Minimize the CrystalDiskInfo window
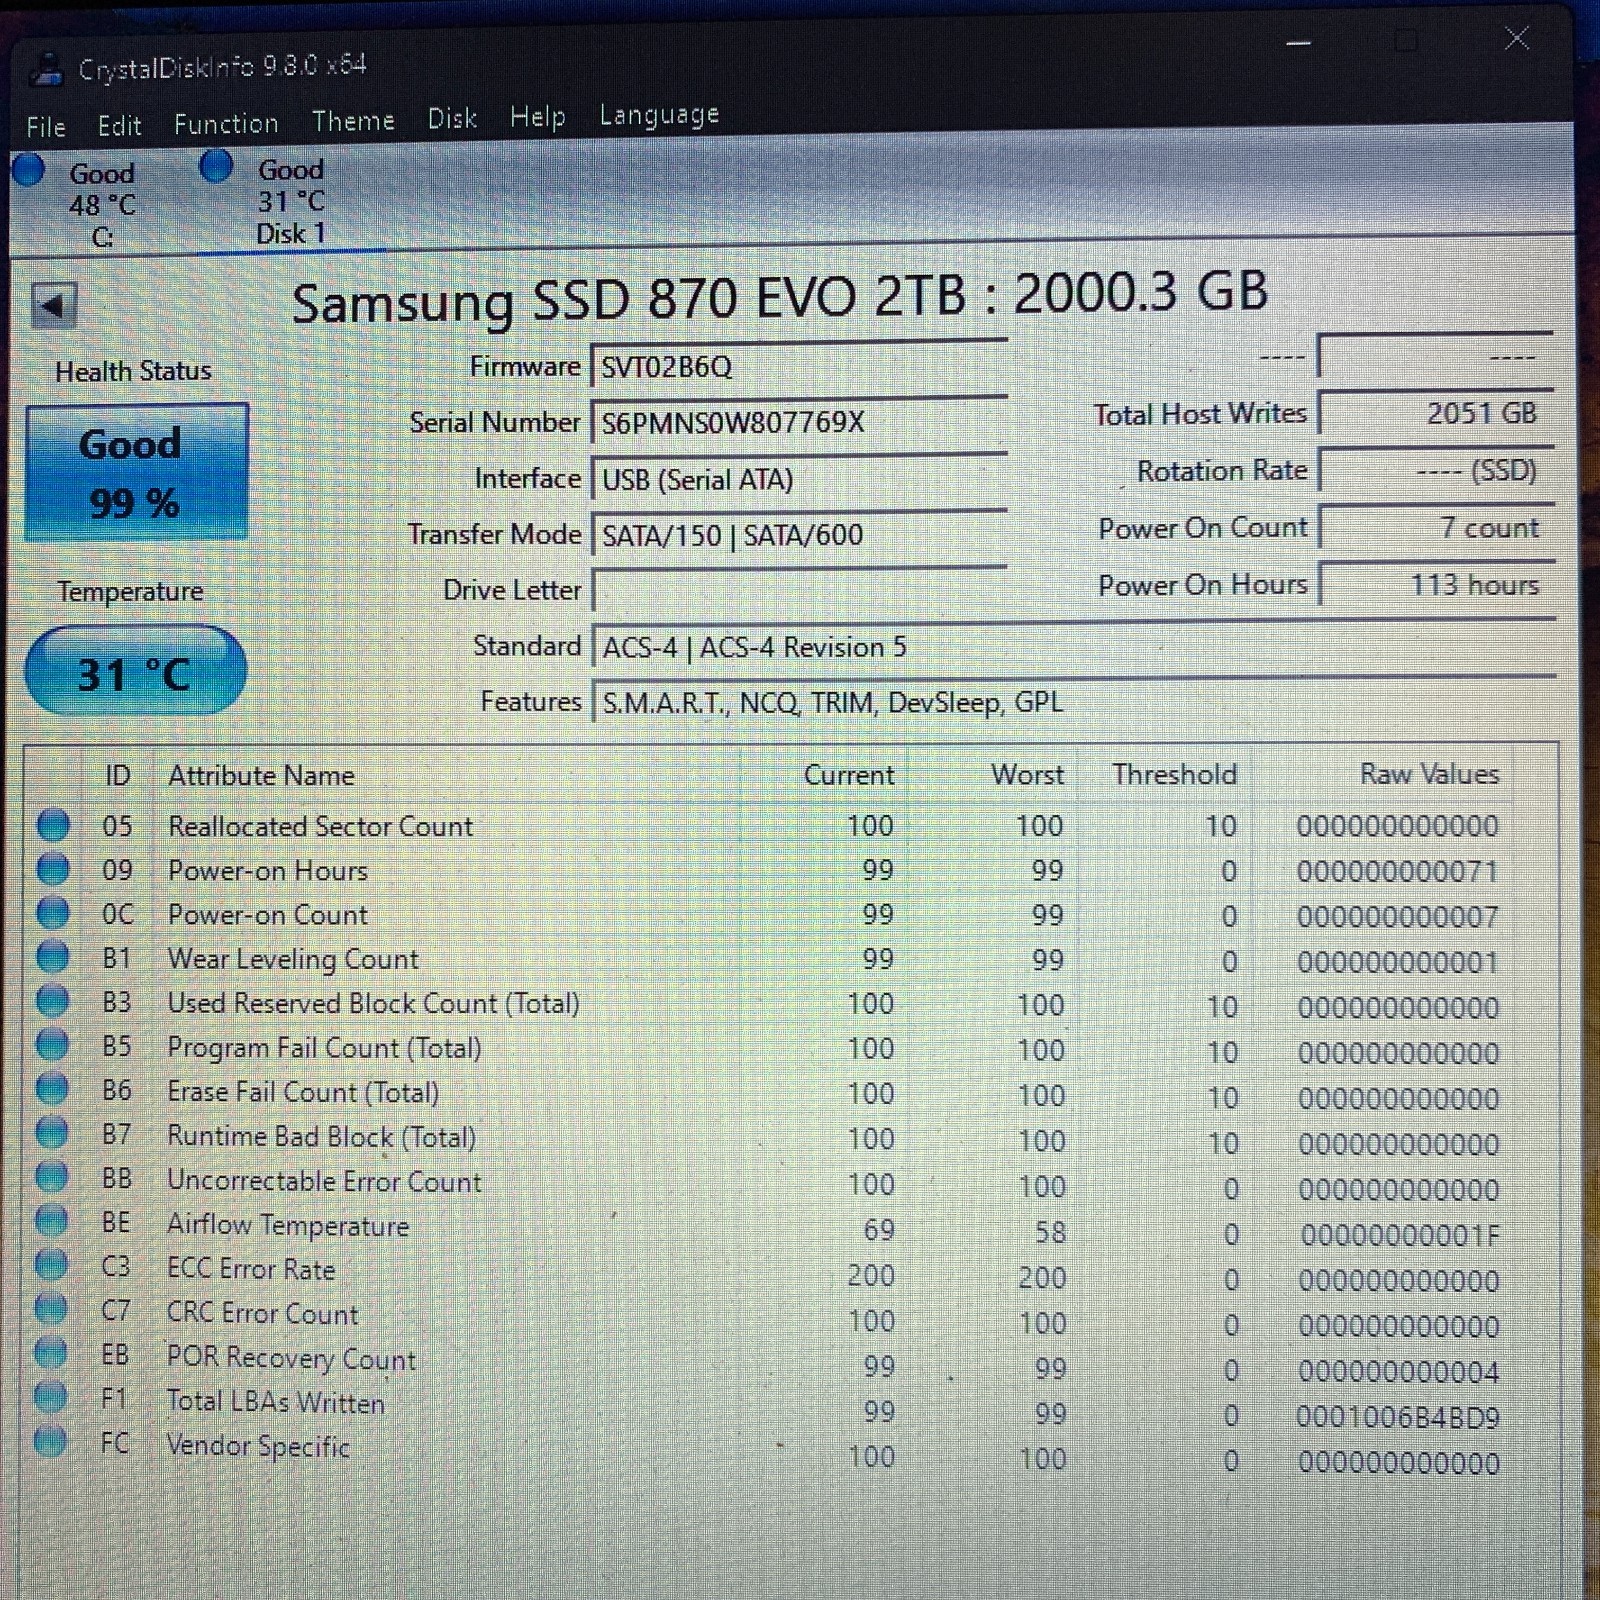This screenshot has width=1600, height=1600. pyautogui.click(x=1299, y=44)
